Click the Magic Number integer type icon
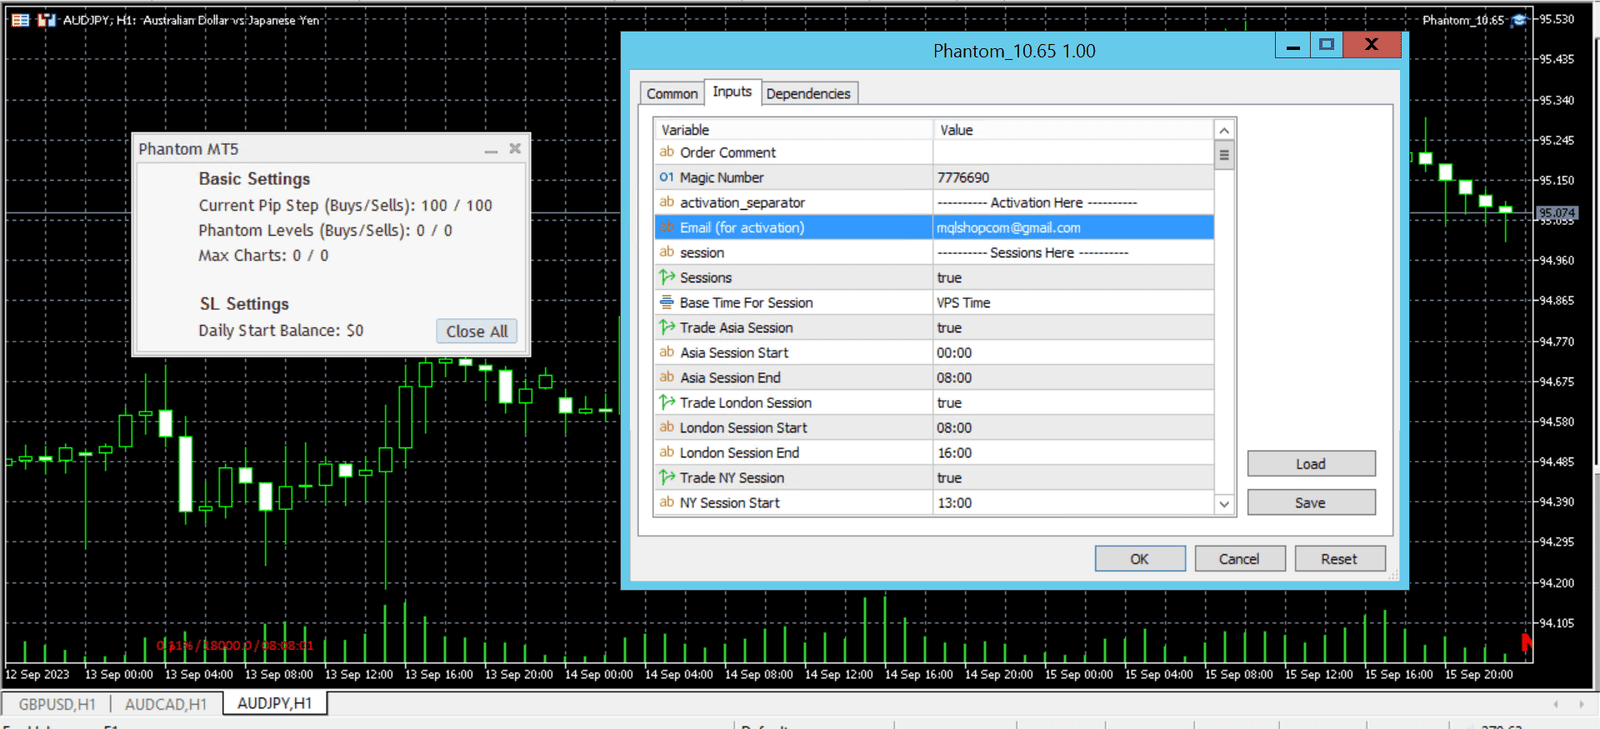The width and height of the screenshot is (1600, 729). (x=666, y=178)
